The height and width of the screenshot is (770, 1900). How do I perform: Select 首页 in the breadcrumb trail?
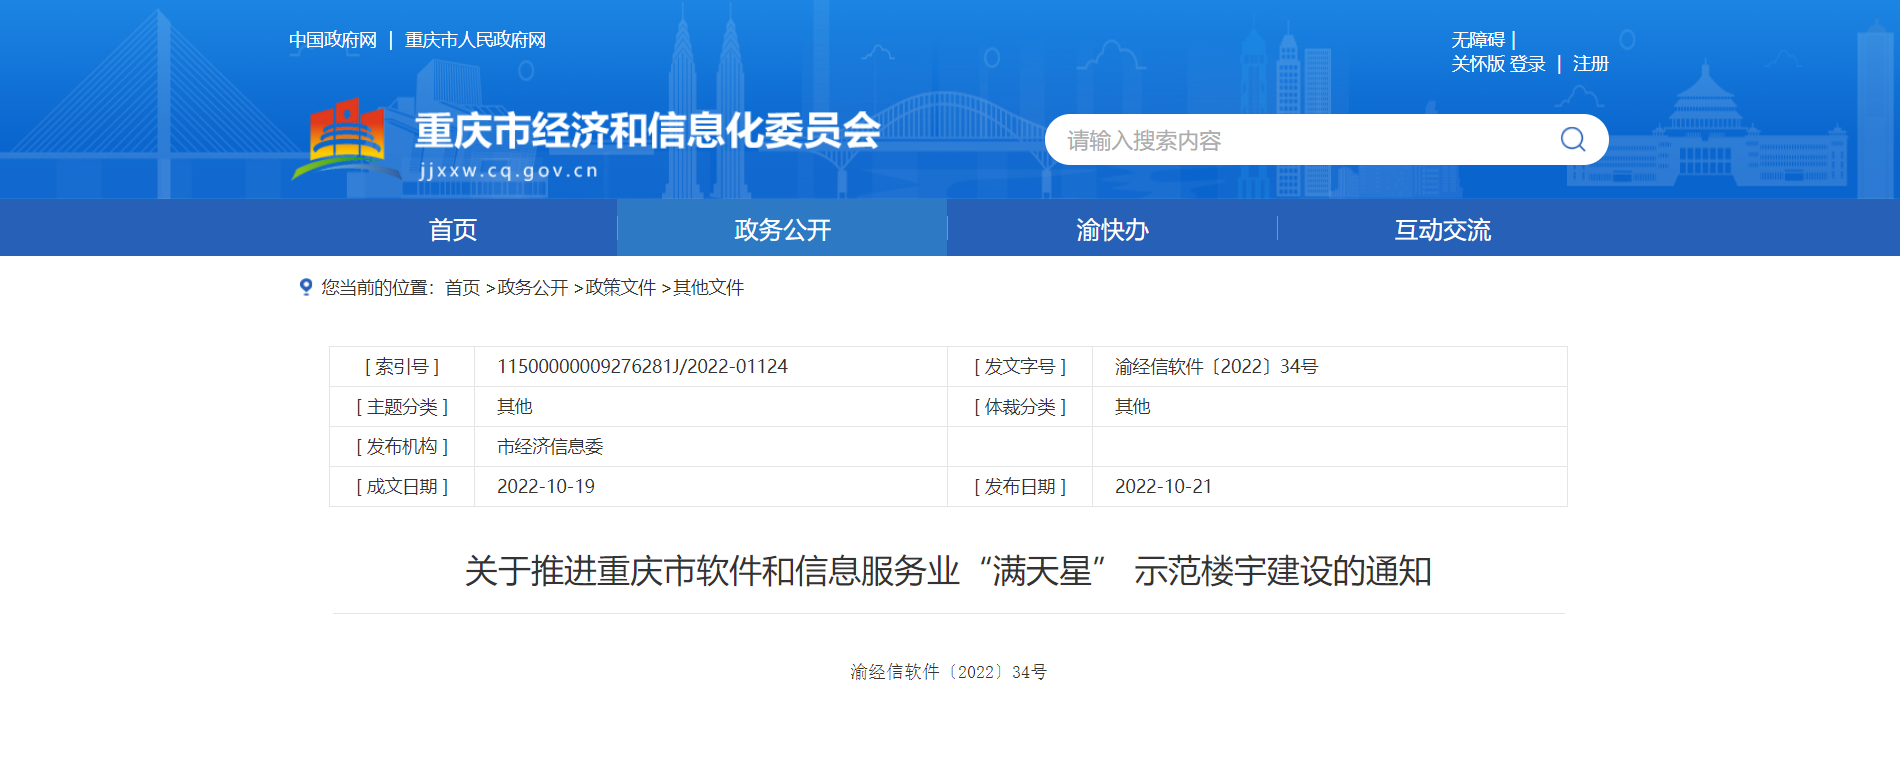pyautogui.click(x=462, y=288)
